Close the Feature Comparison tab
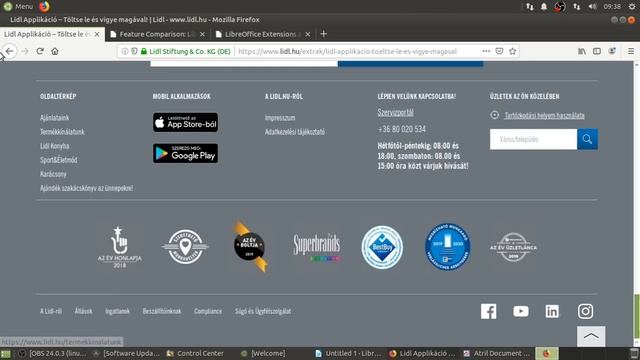 coord(202,34)
